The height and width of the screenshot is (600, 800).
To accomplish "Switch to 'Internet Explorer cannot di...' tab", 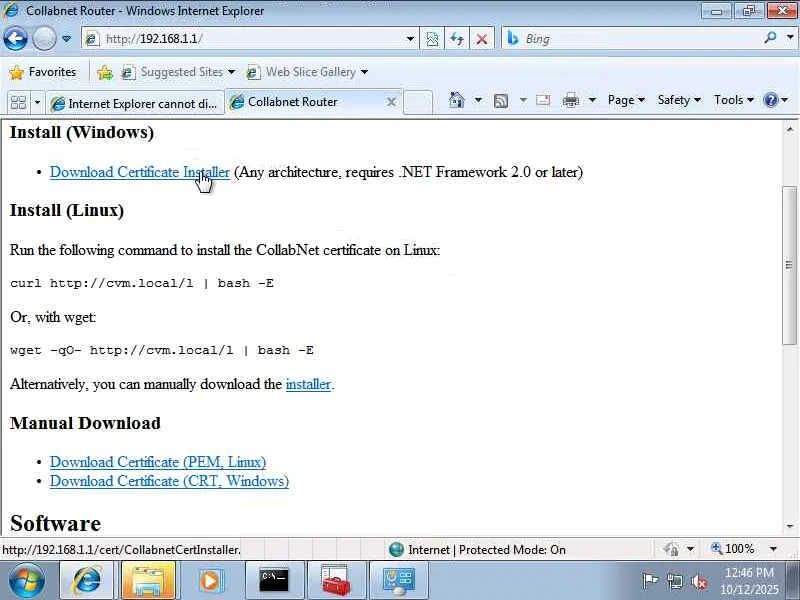I will click(x=136, y=103).
